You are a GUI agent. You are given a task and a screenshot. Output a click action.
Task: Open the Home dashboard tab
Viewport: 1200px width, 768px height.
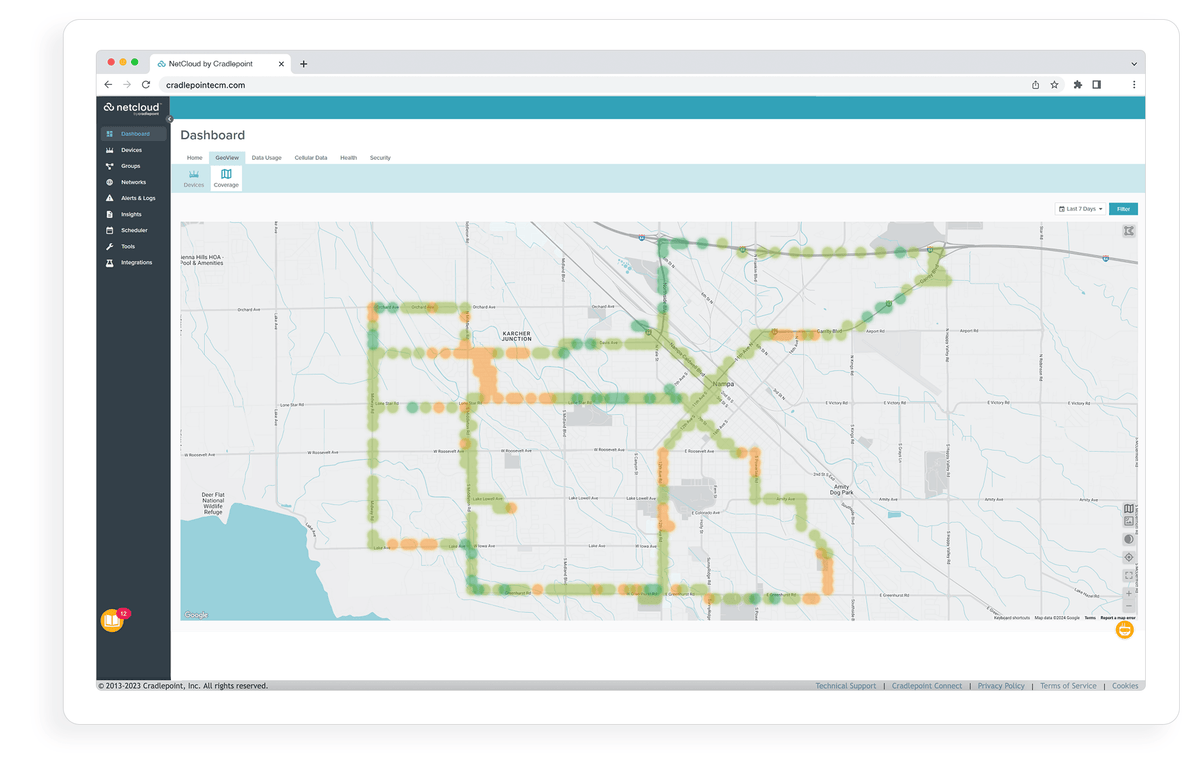click(195, 158)
